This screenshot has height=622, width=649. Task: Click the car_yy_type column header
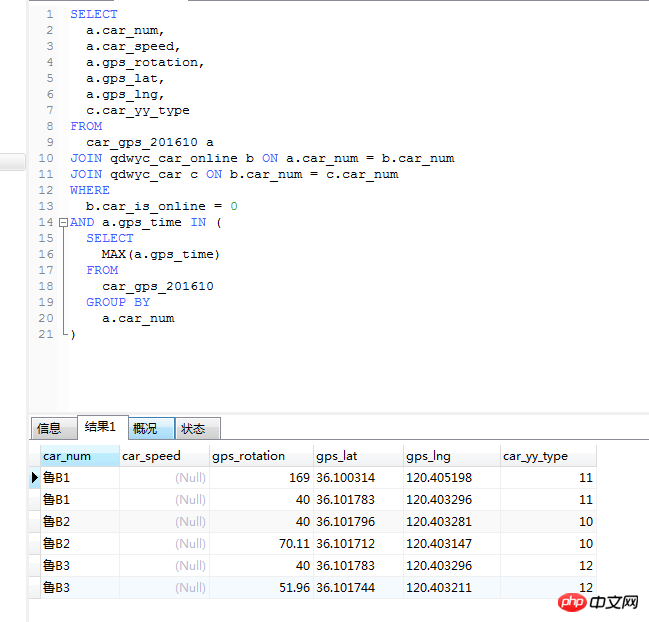point(548,456)
